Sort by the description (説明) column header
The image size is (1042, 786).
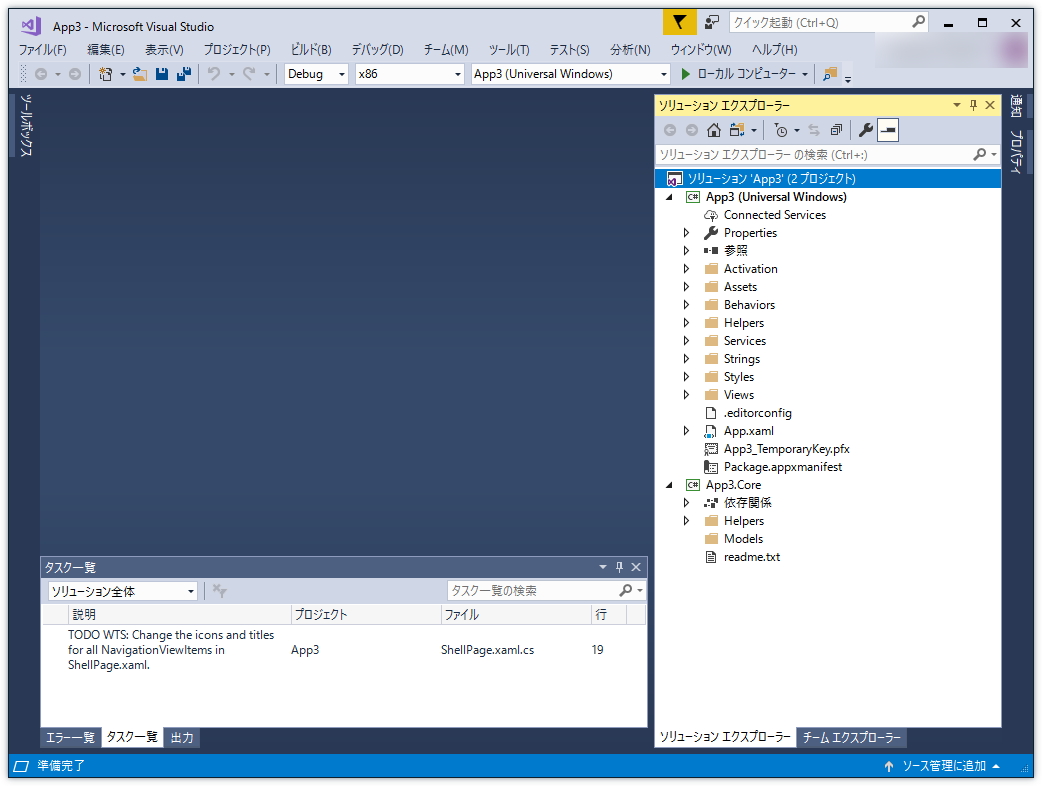click(x=179, y=615)
